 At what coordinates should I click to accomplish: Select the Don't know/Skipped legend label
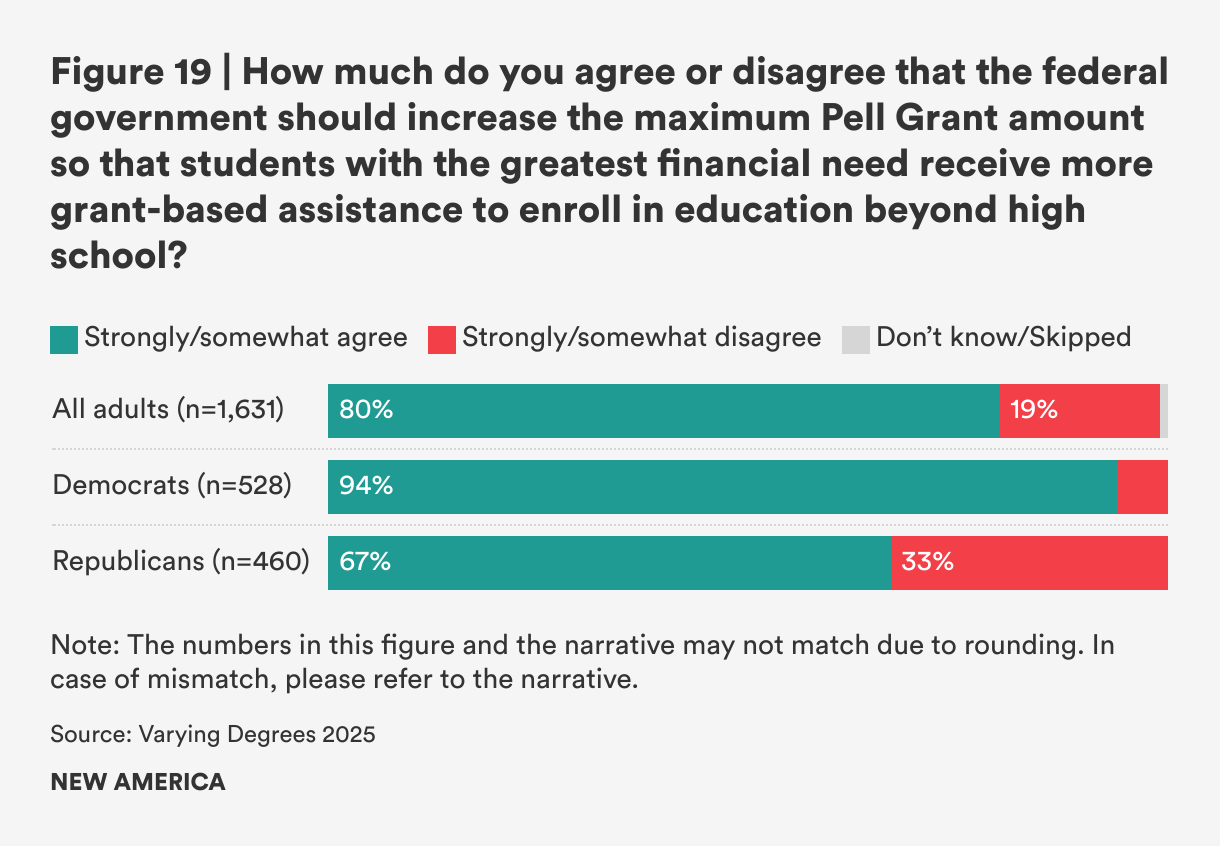click(x=1004, y=338)
